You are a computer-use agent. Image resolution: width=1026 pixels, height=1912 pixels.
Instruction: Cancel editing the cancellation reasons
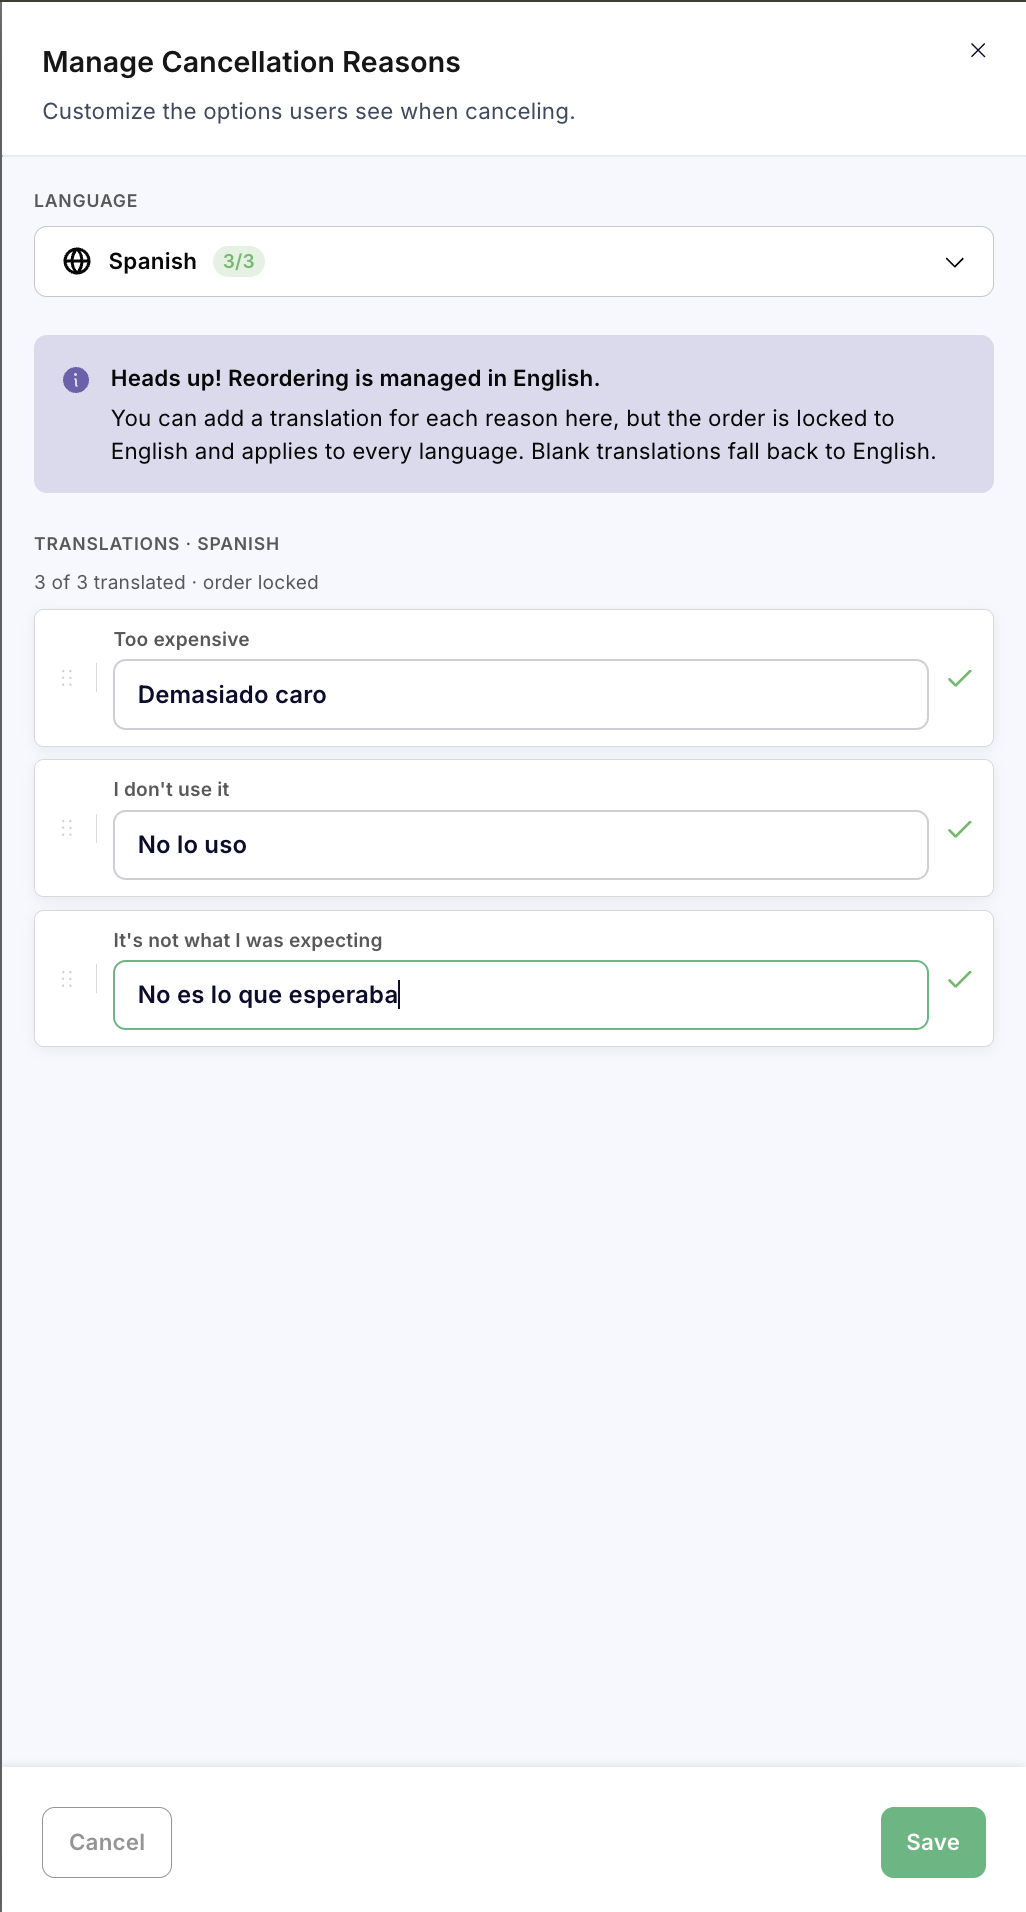[x=107, y=1842]
